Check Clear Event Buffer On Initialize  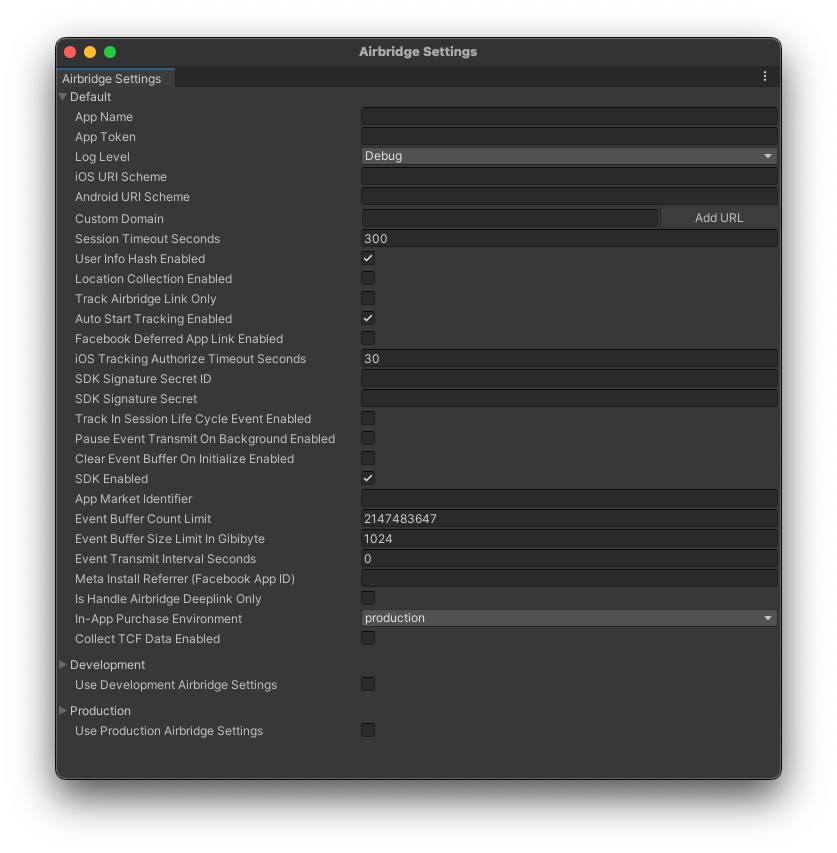click(x=368, y=458)
